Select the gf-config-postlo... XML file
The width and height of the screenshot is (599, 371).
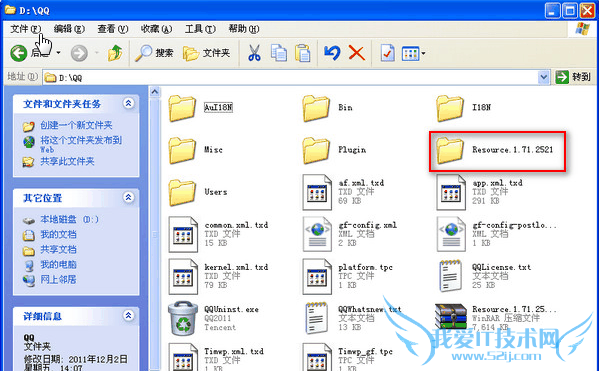pos(497,234)
